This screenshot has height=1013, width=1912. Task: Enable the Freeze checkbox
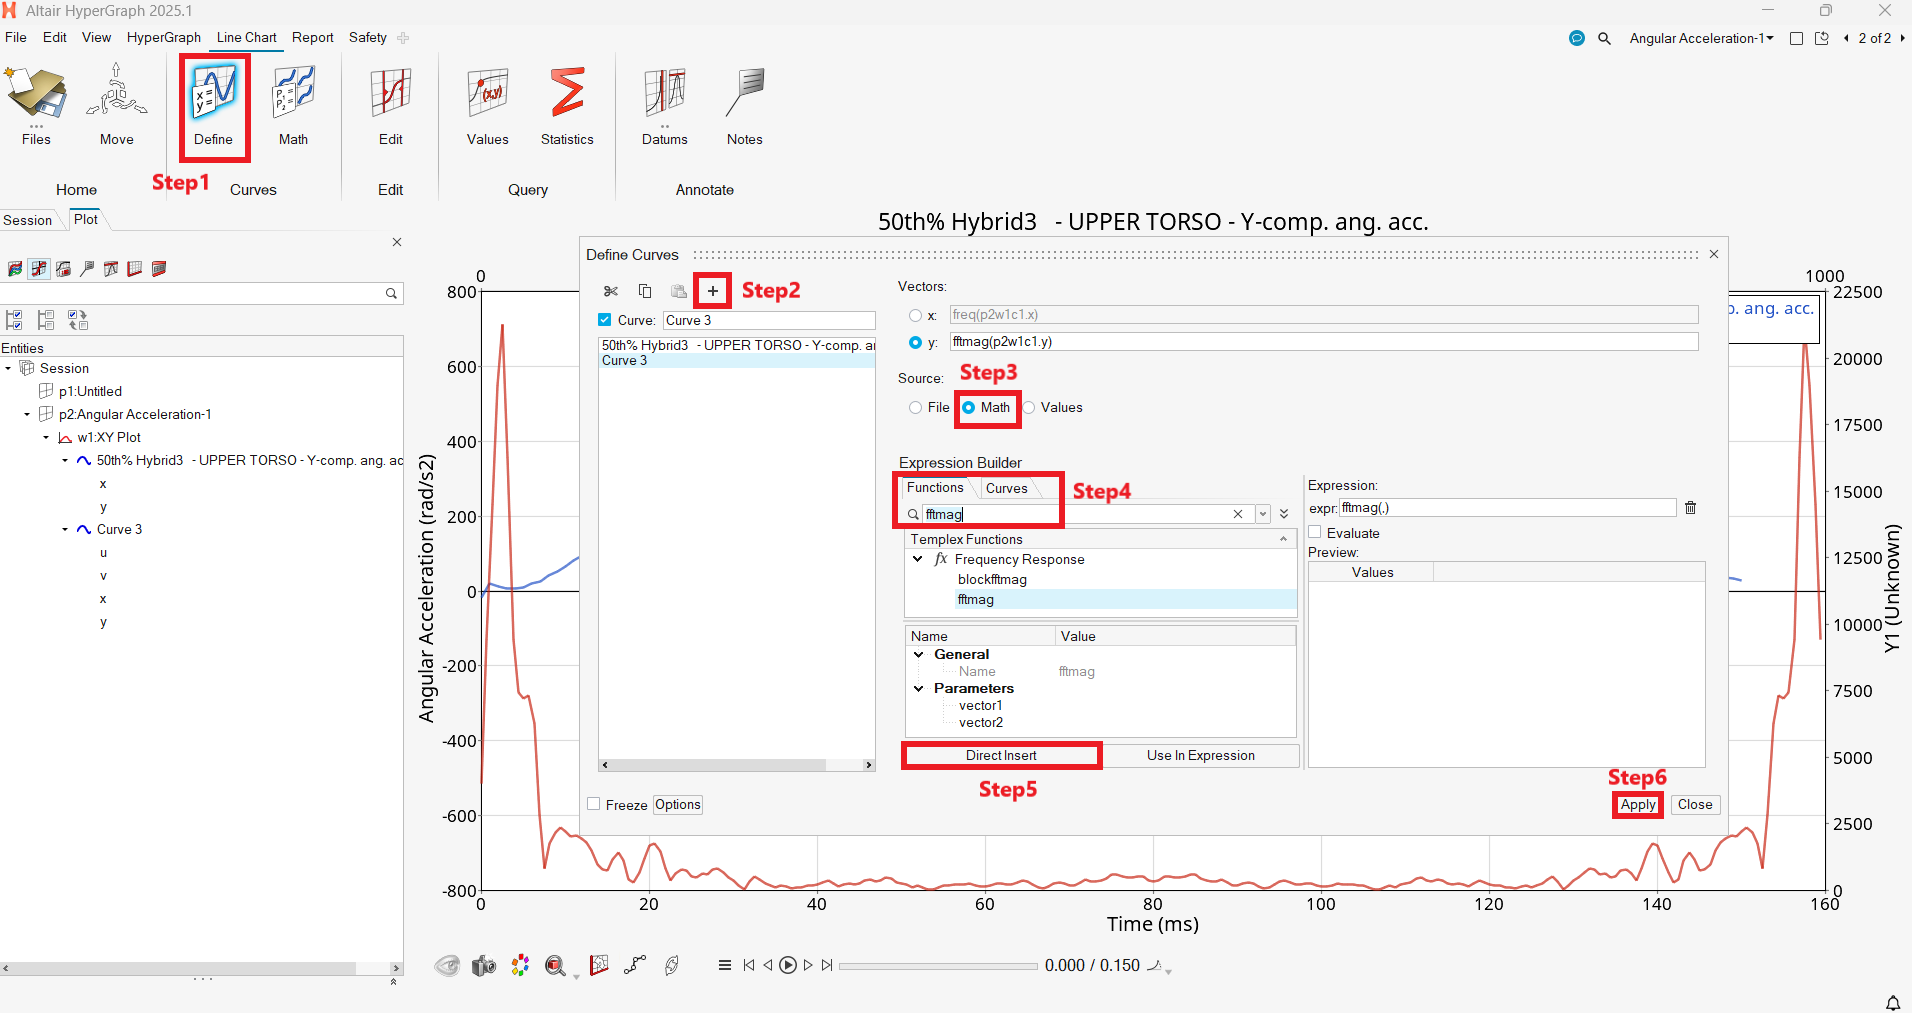(x=594, y=804)
